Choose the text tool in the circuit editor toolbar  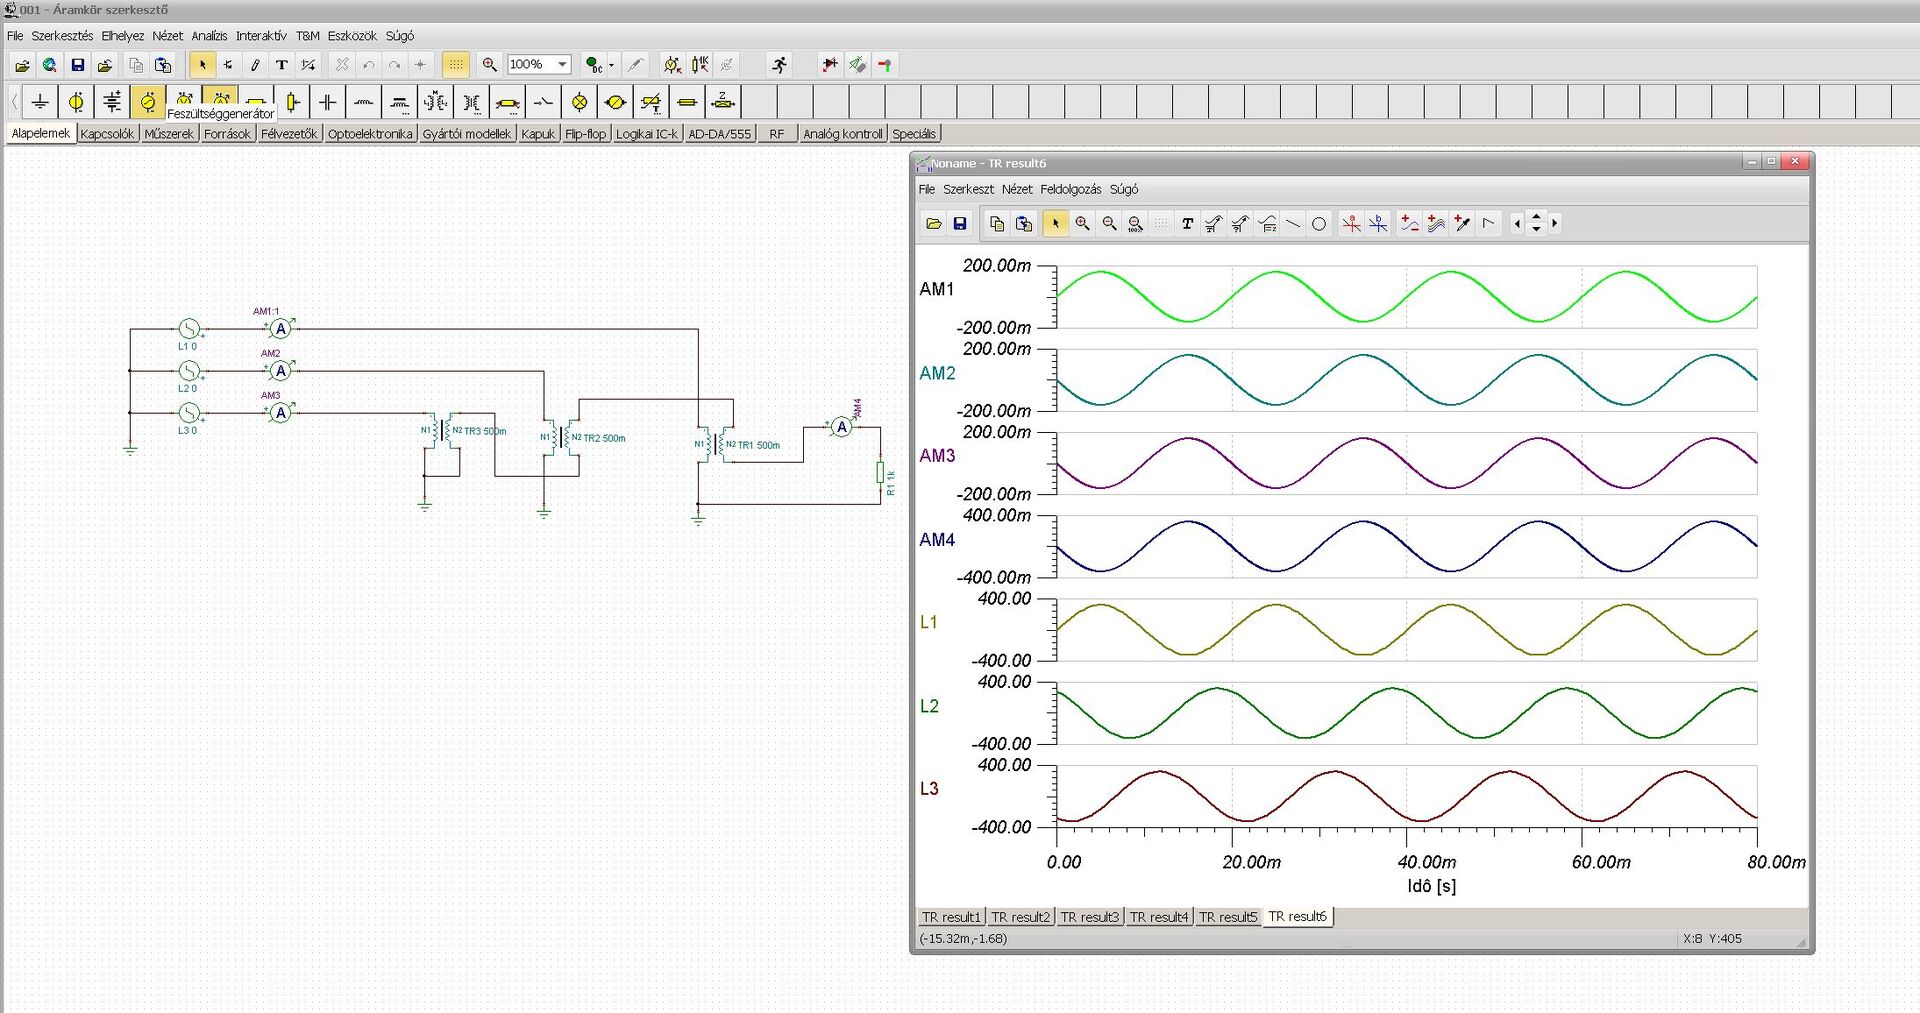[282, 65]
